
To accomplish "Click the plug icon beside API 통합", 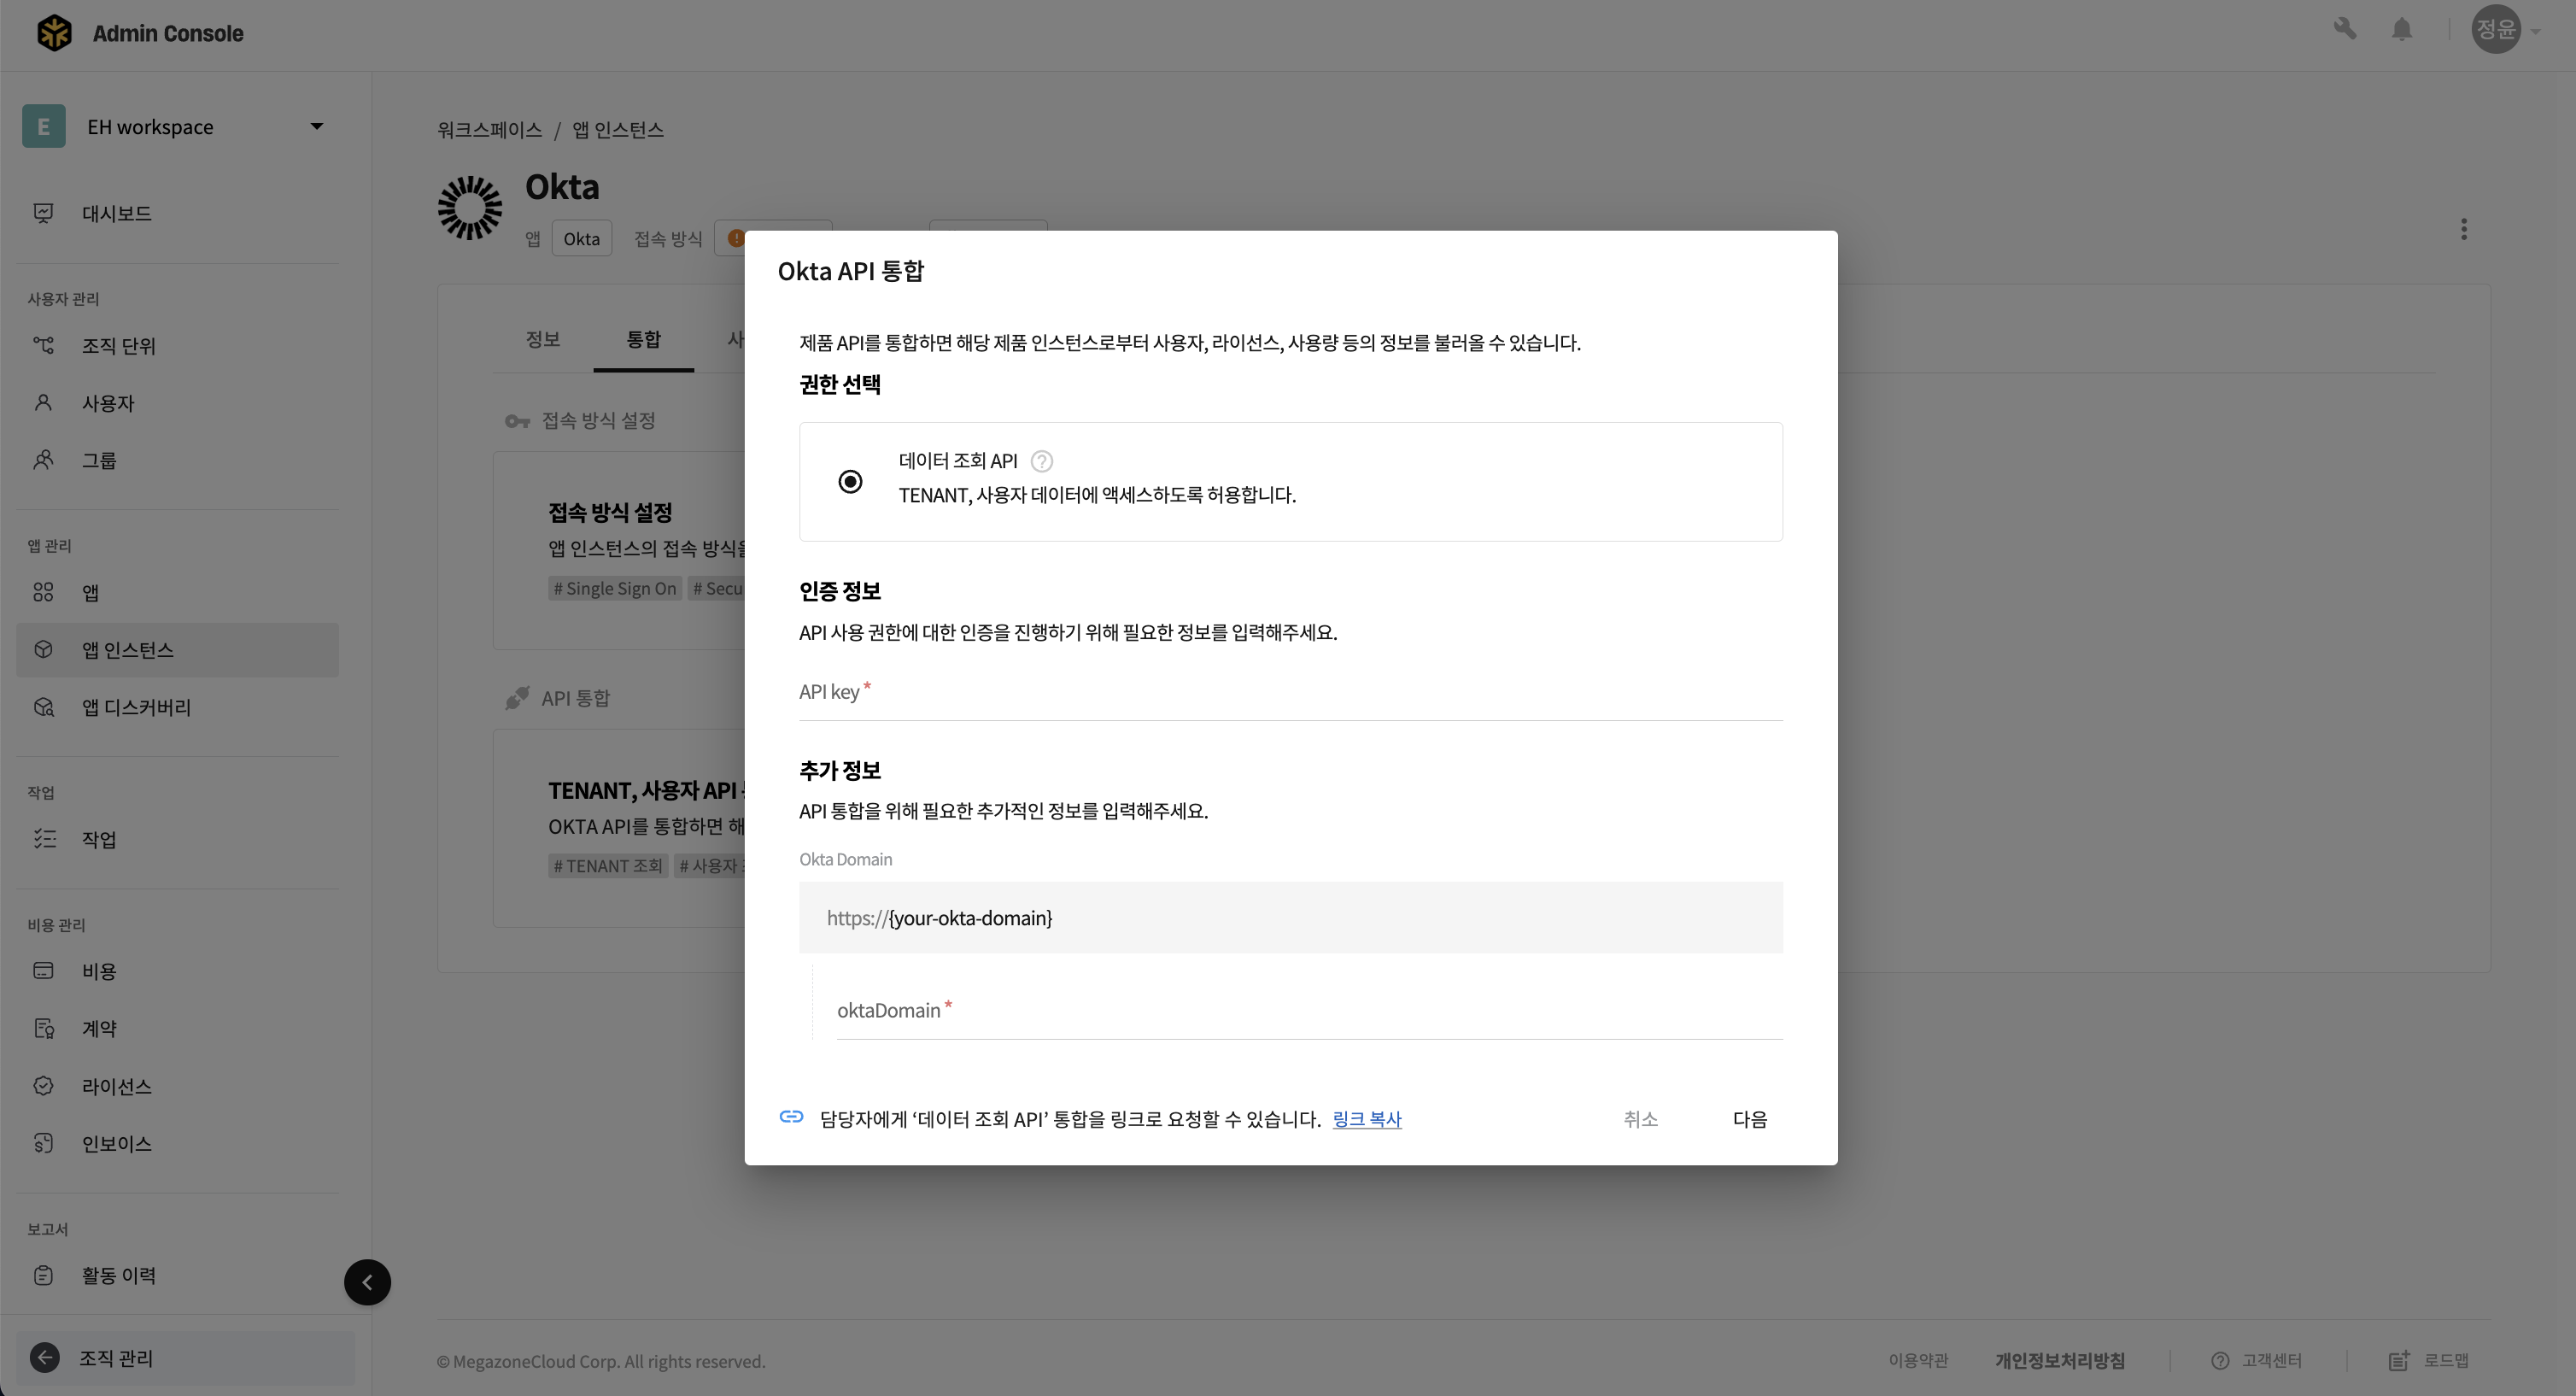I will [x=517, y=698].
